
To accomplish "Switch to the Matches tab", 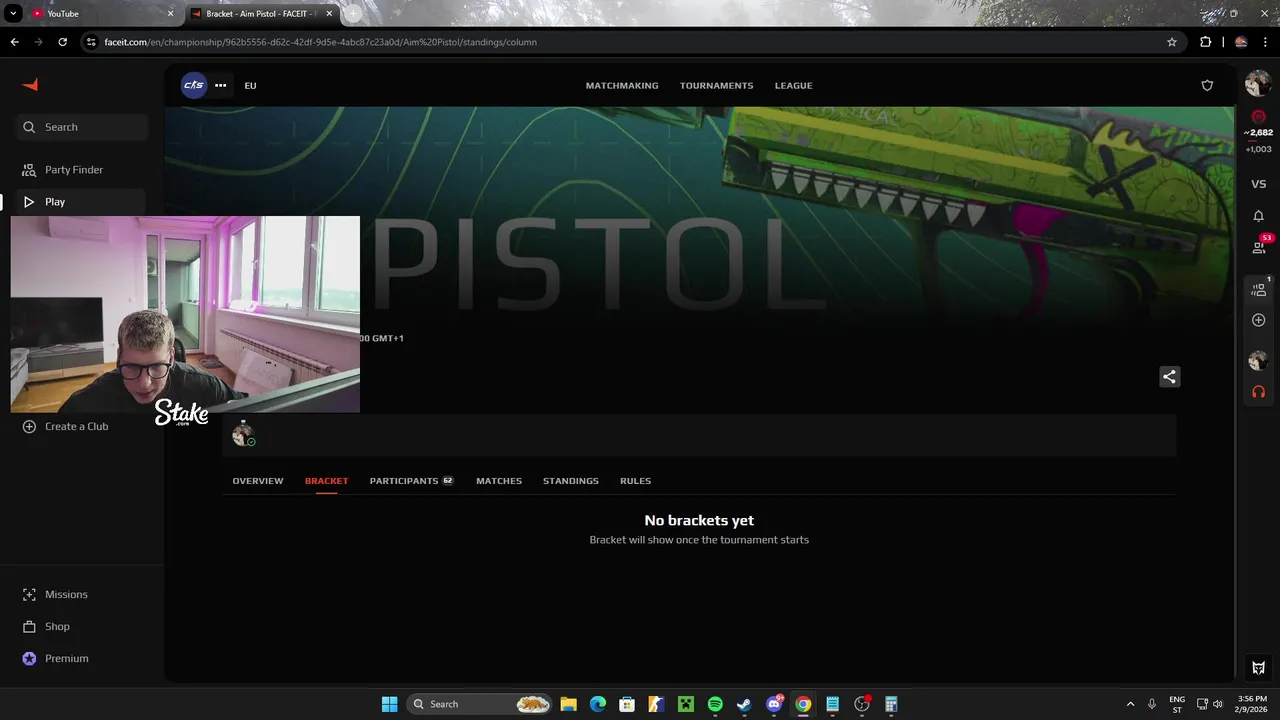I will coord(499,481).
